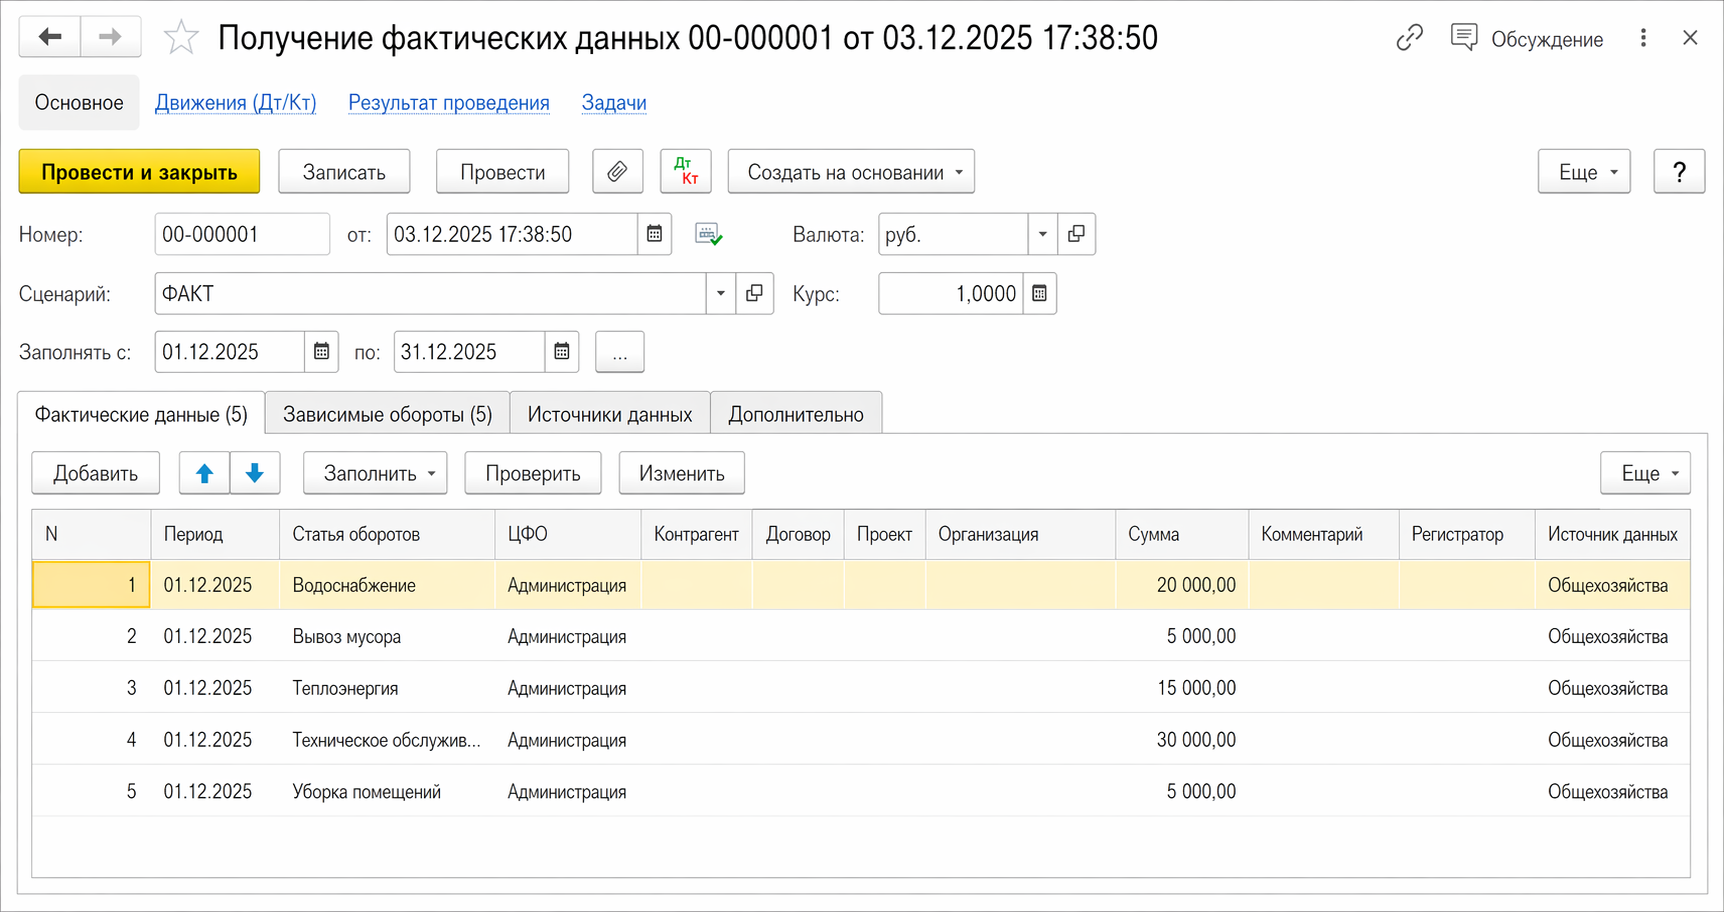Open calendar for document date field
1724x912 pixels.
(654, 234)
